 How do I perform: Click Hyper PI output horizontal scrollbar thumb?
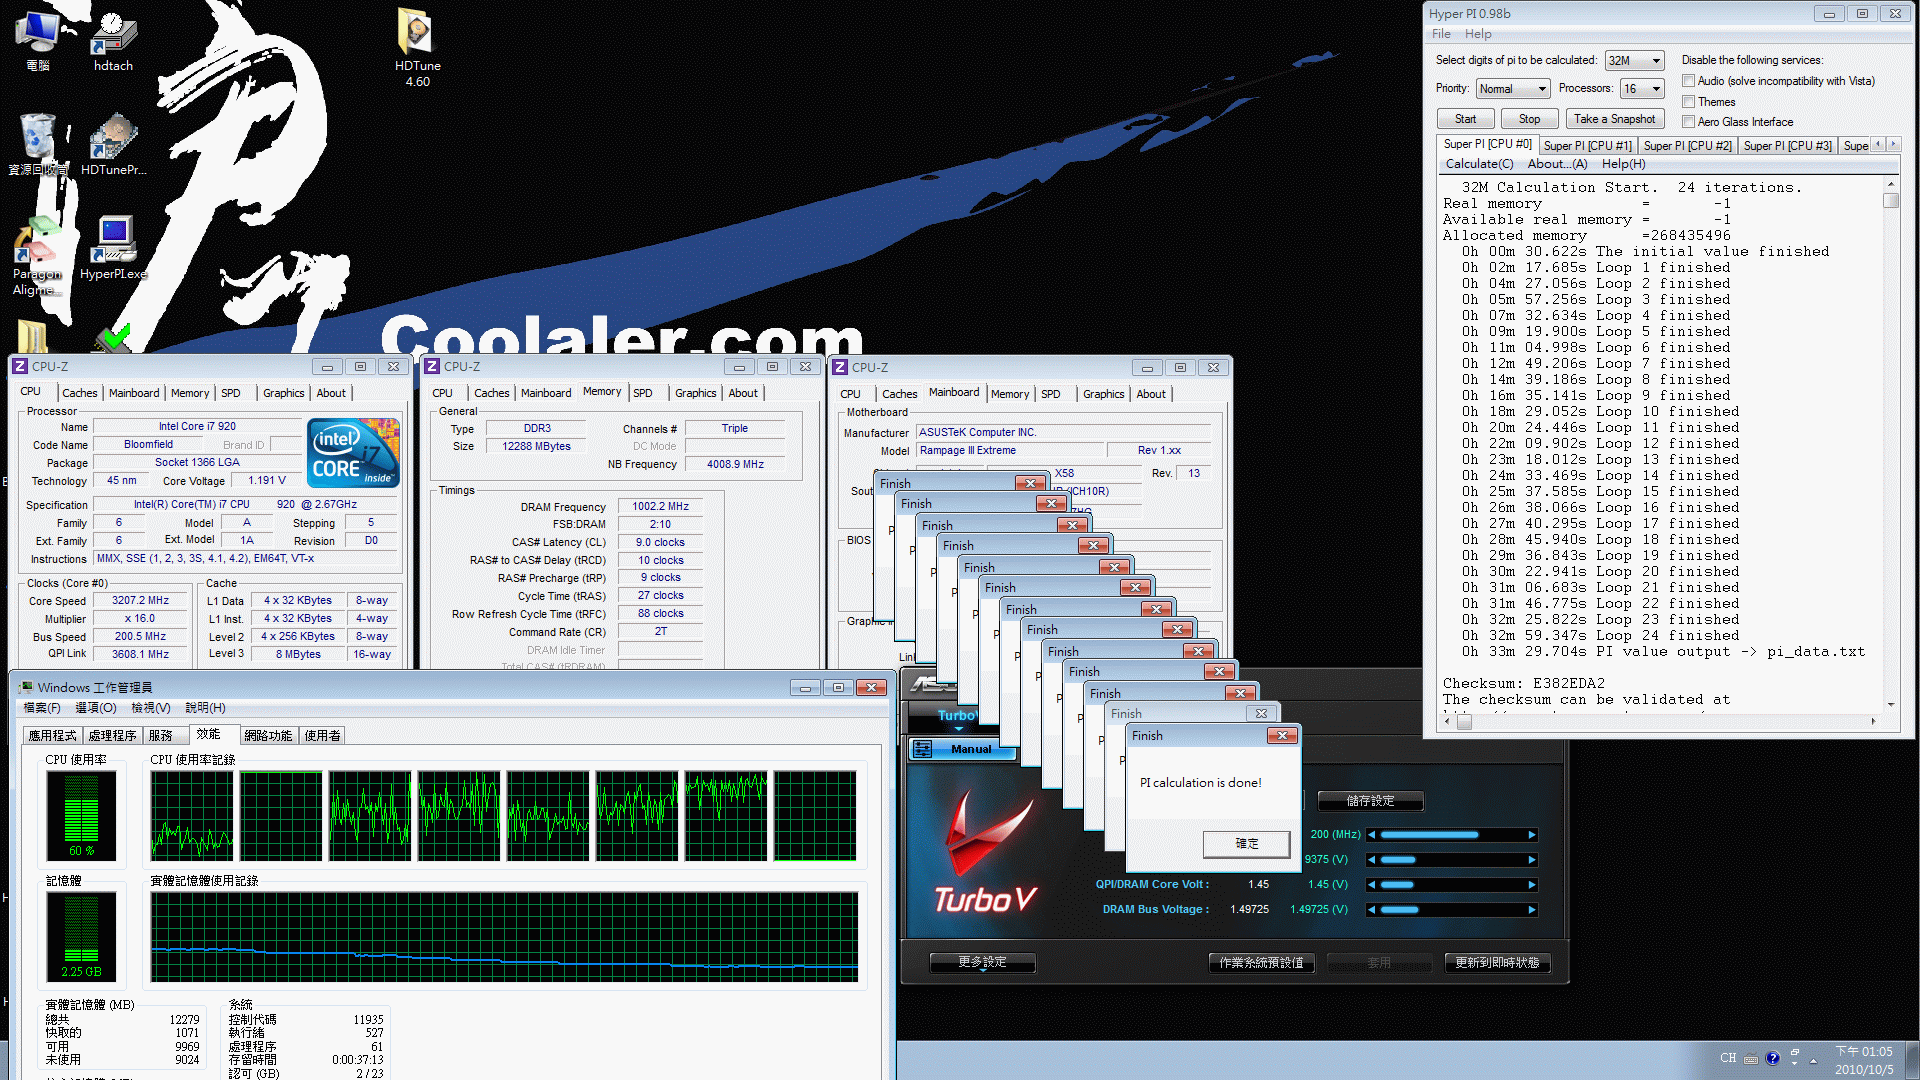point(1464,722)
